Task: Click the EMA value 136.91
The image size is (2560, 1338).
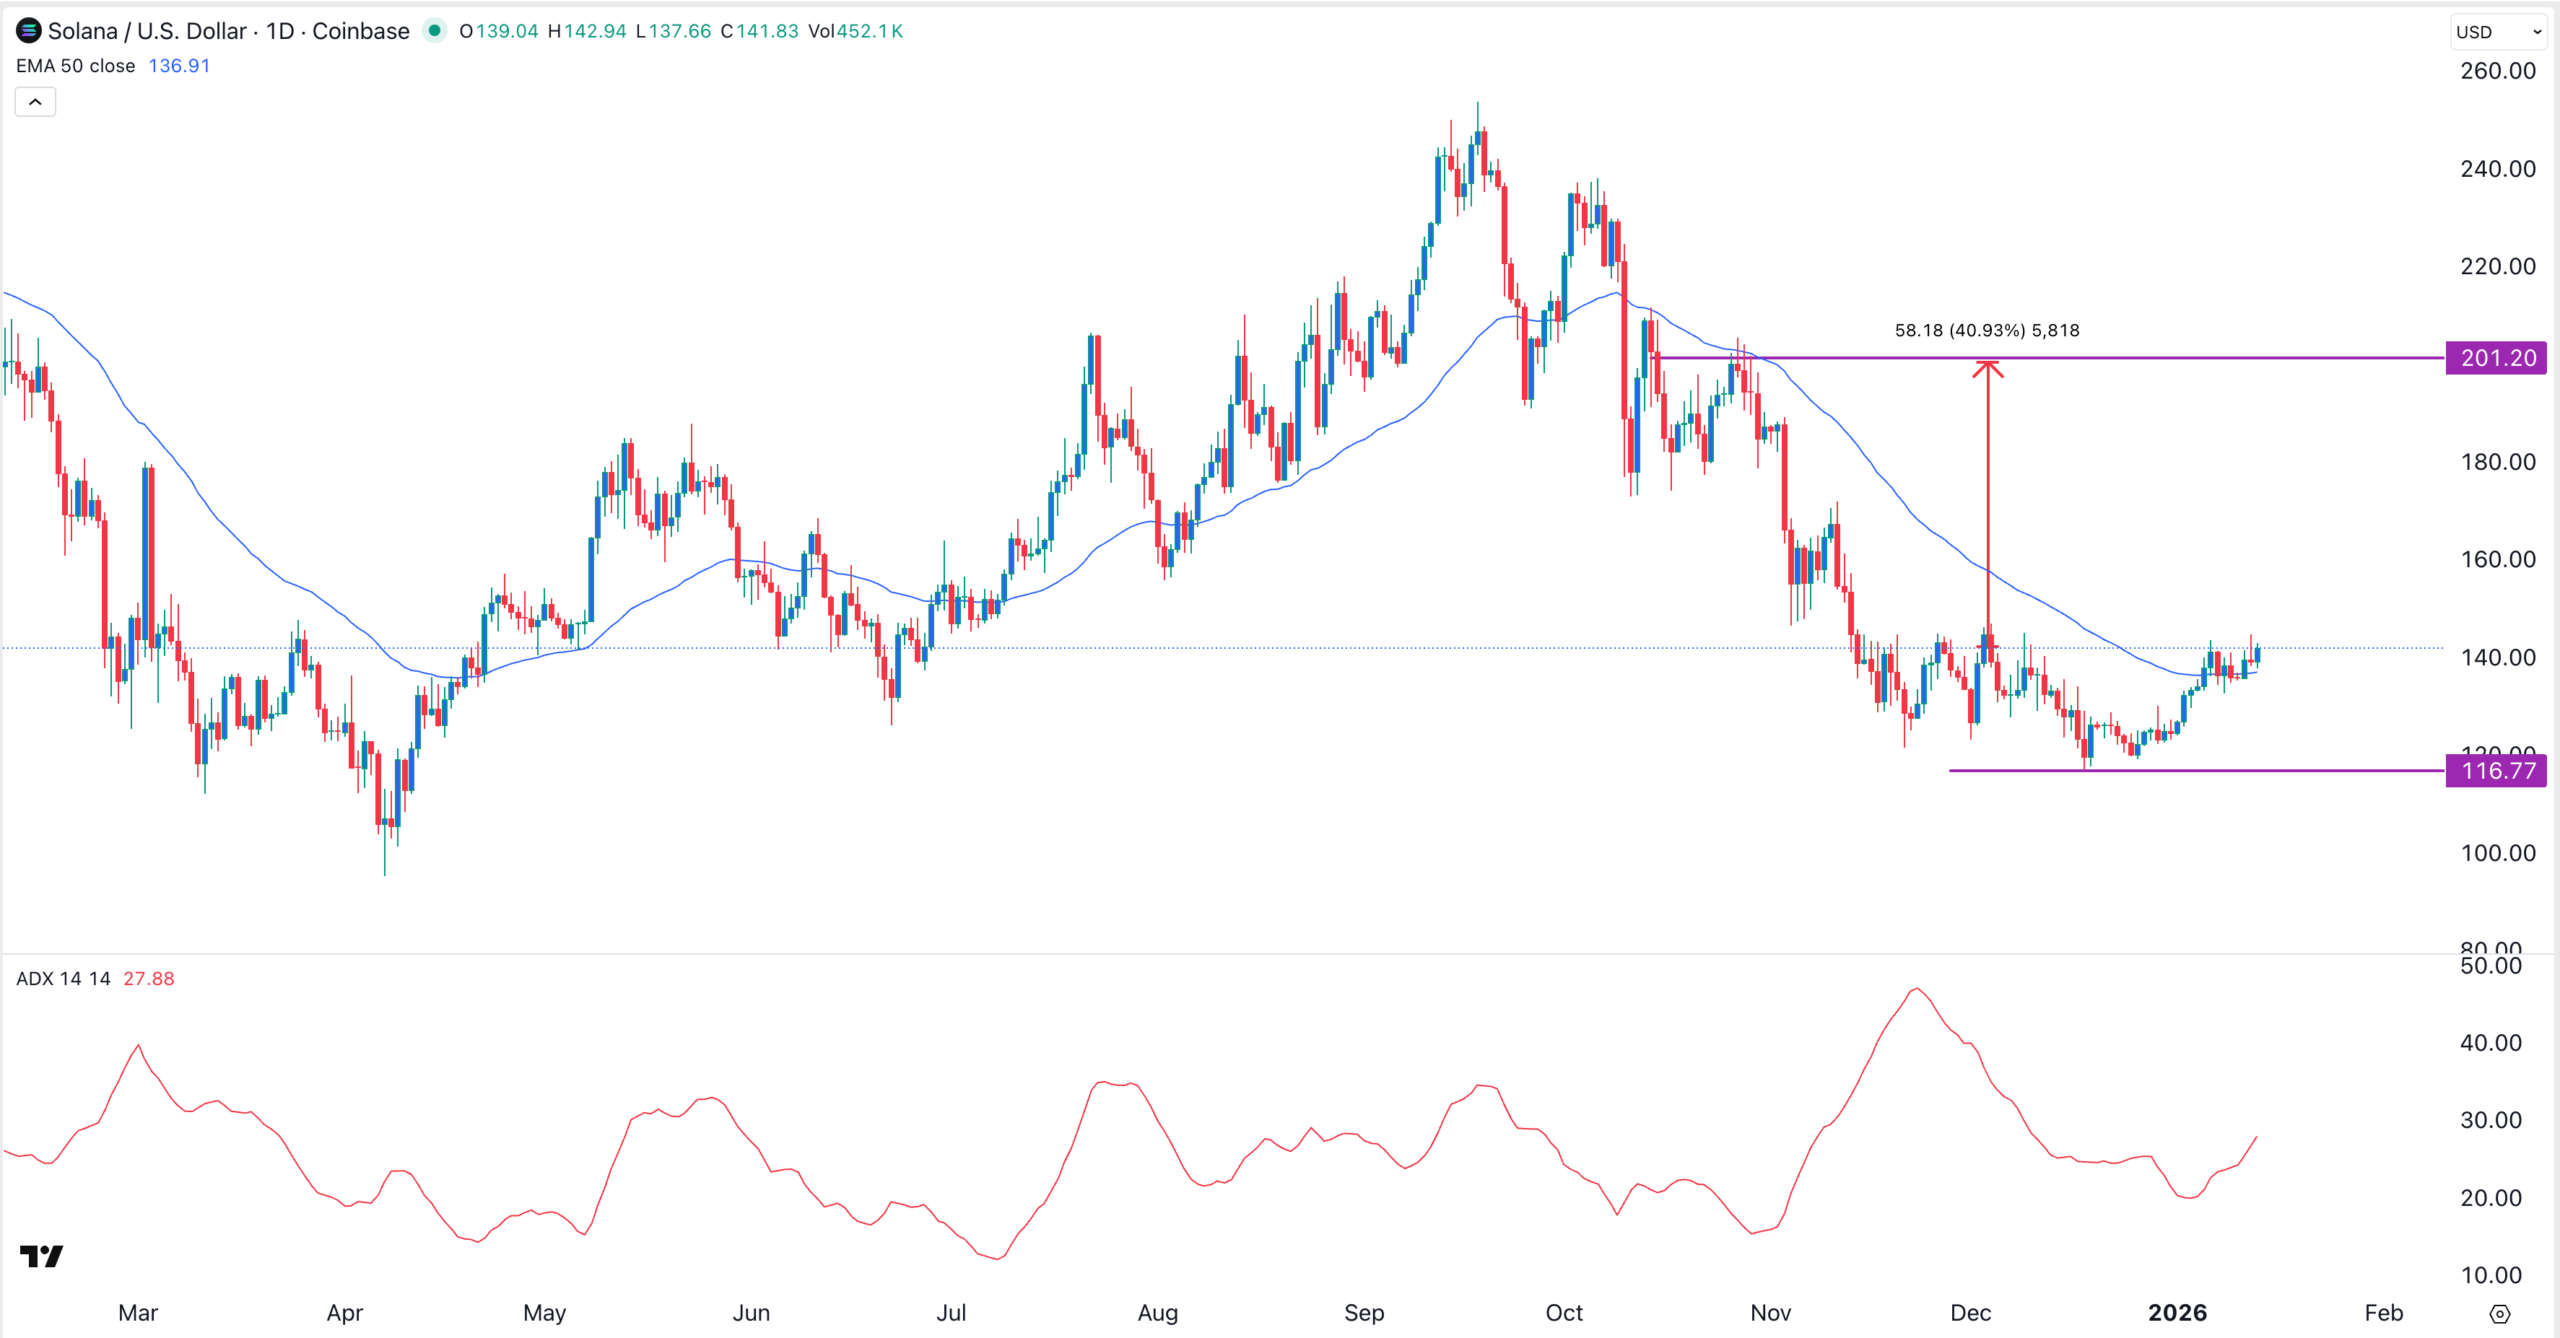Action: [179, 66]
